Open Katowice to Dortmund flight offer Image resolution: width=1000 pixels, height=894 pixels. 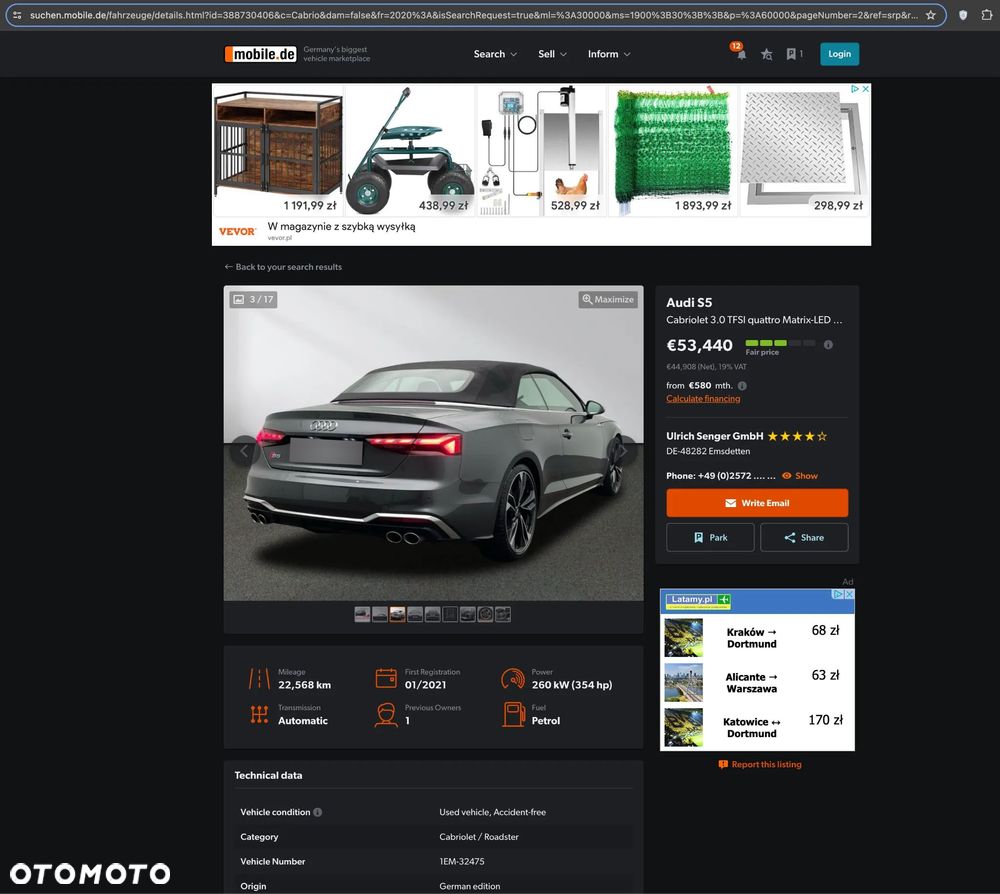click(757, 727)
